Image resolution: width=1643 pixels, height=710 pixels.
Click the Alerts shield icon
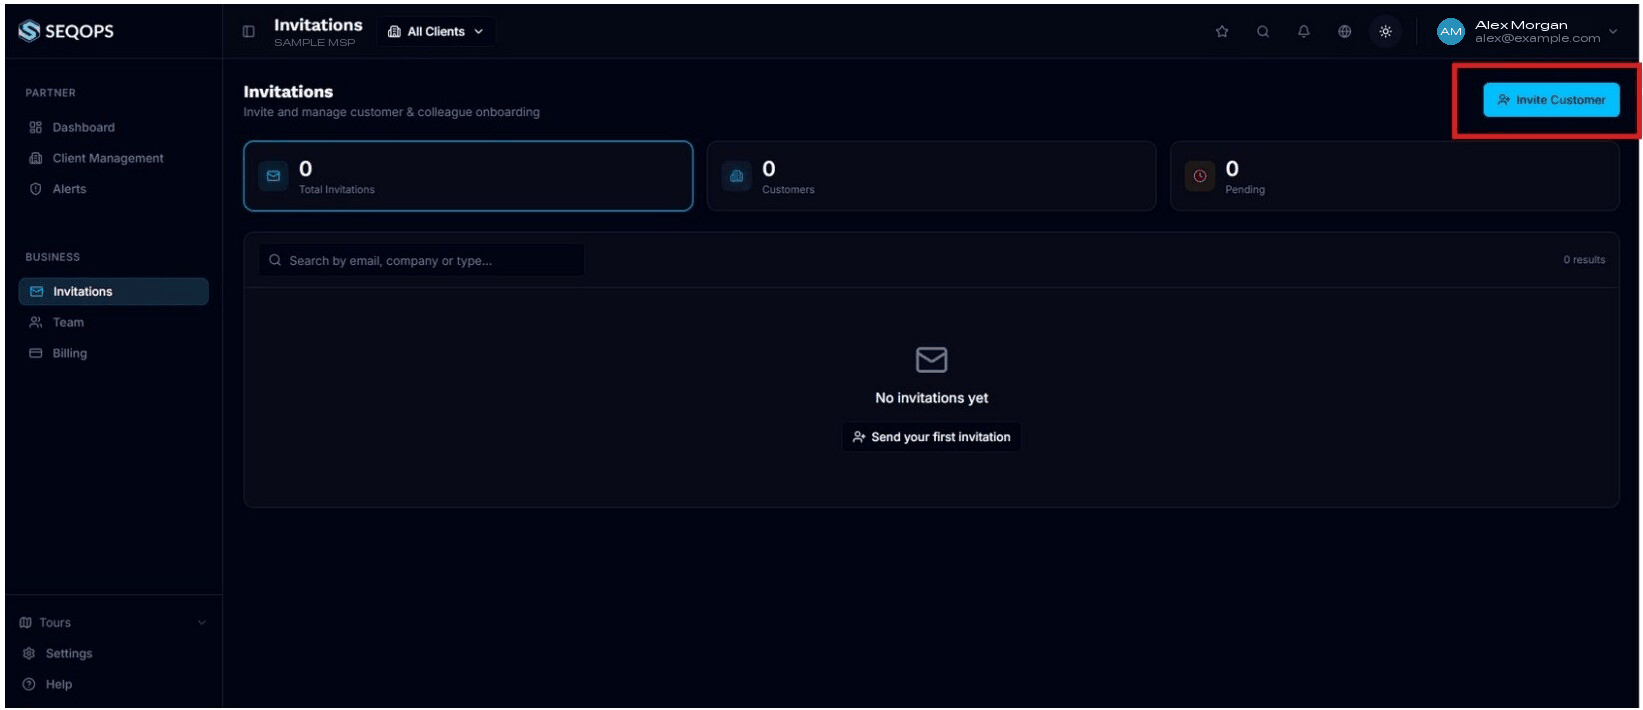36,189
